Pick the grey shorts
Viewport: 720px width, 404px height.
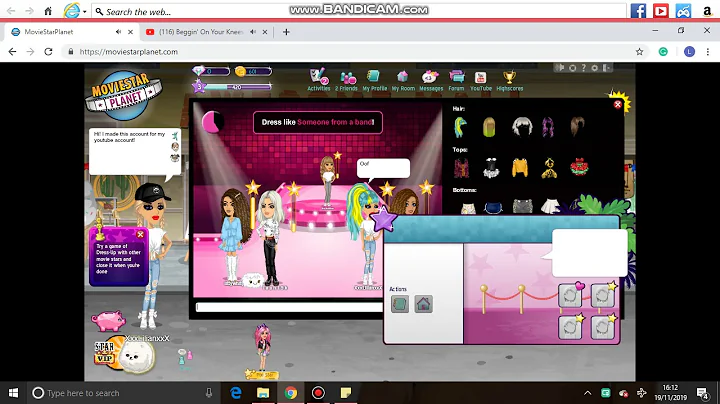[523, 206]
